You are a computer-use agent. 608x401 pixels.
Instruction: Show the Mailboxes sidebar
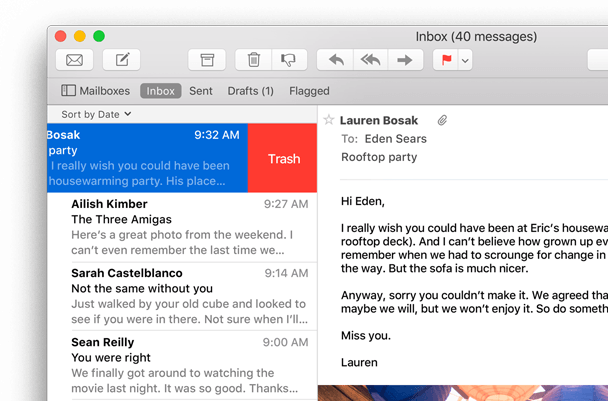tap(95, 91)
